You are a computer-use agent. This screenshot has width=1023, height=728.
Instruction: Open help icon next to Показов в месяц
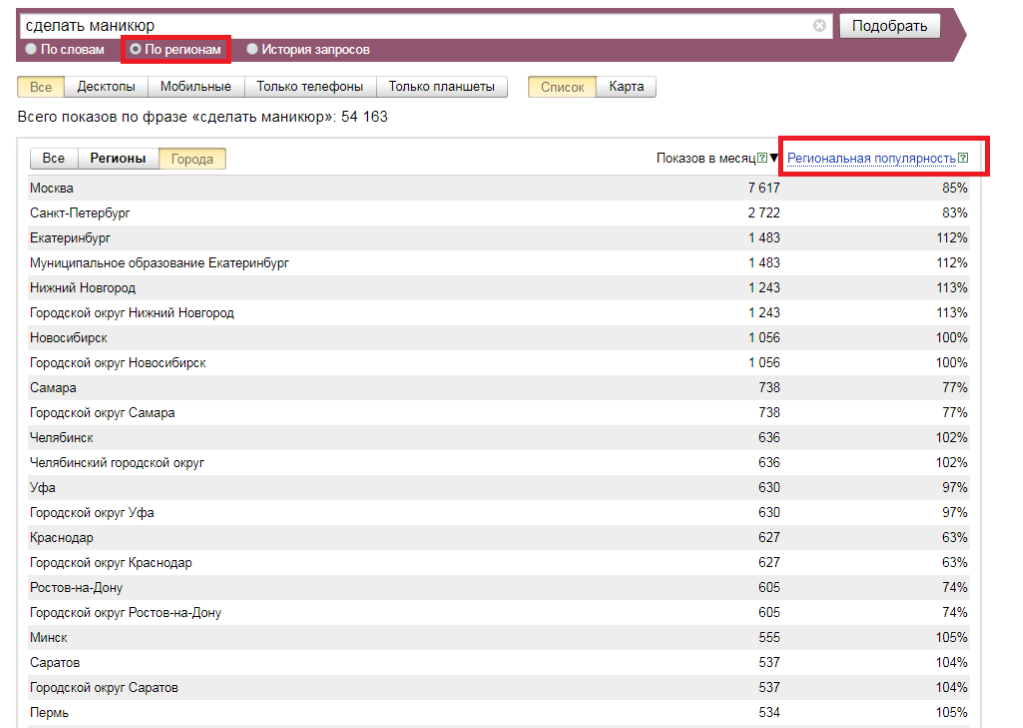(x=762, y=158)
